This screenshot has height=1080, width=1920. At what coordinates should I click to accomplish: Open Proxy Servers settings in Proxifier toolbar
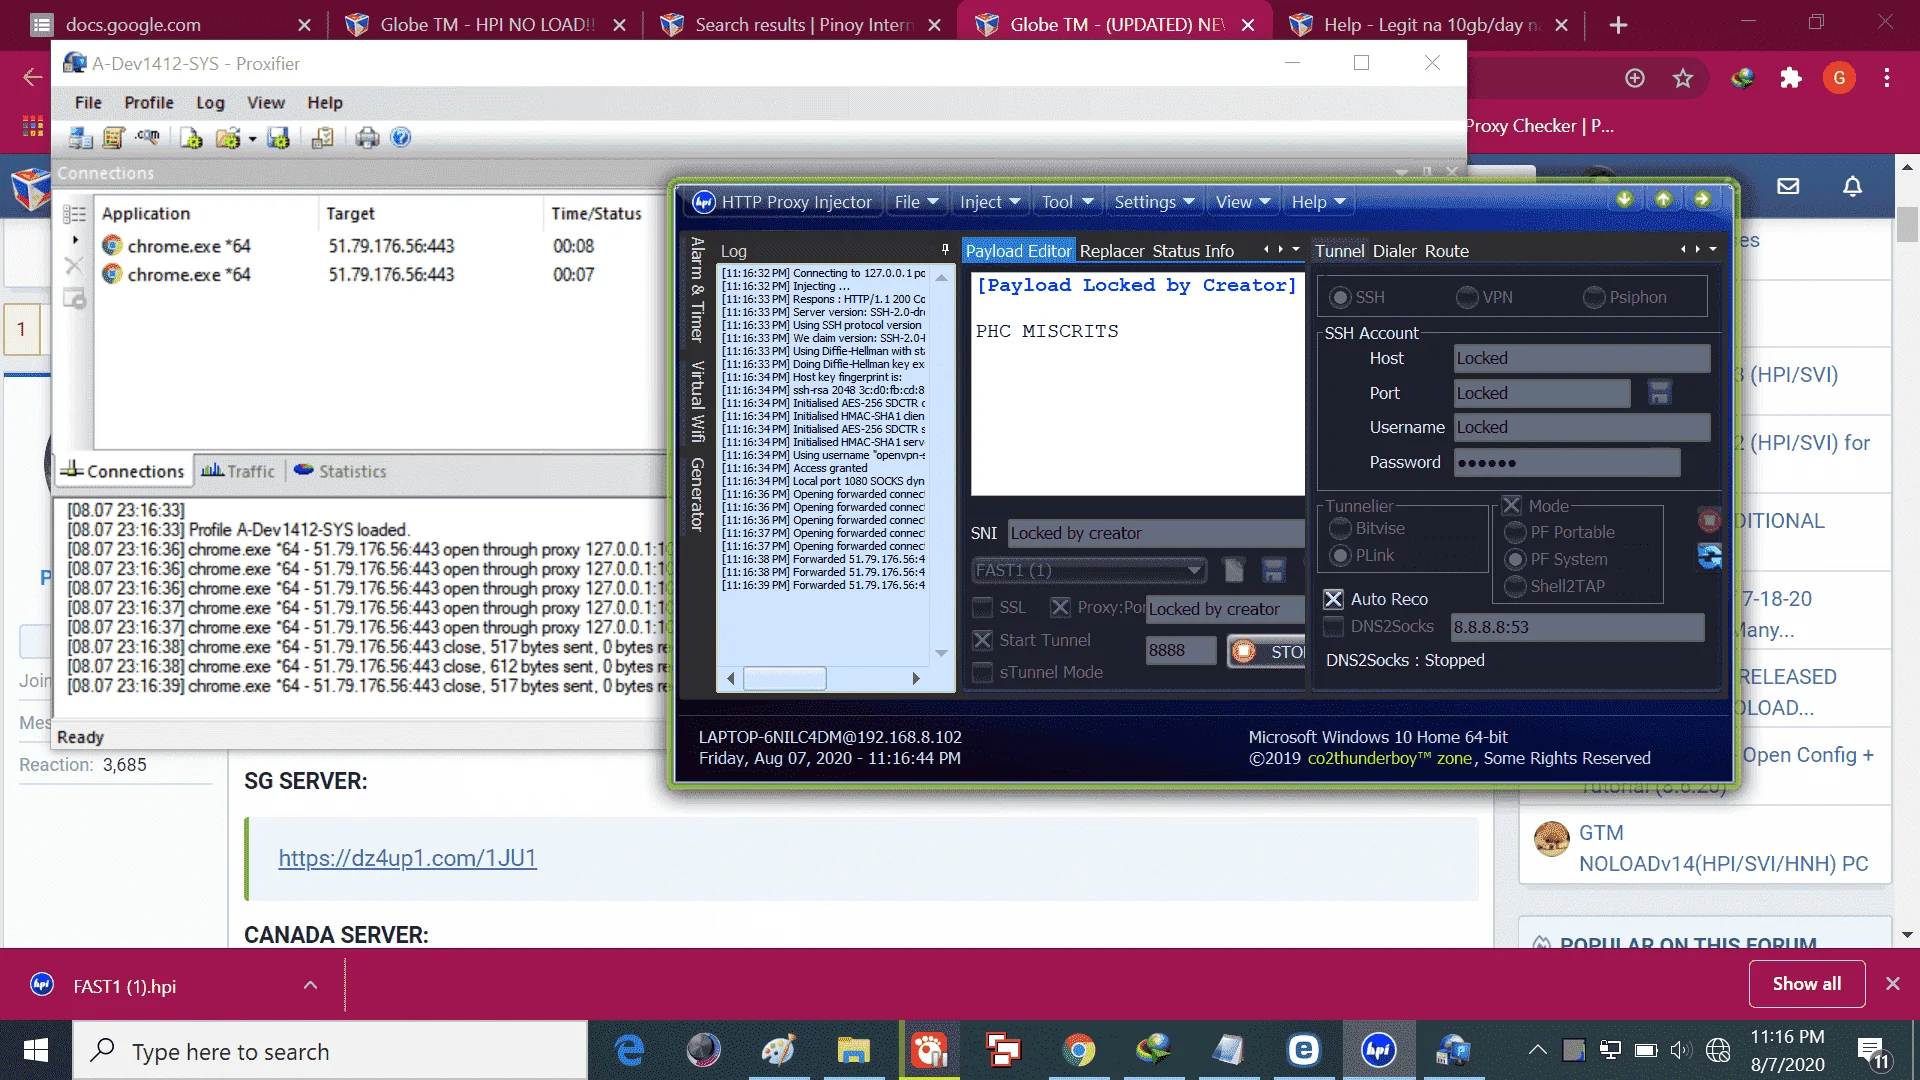click(x=80, y=138)
